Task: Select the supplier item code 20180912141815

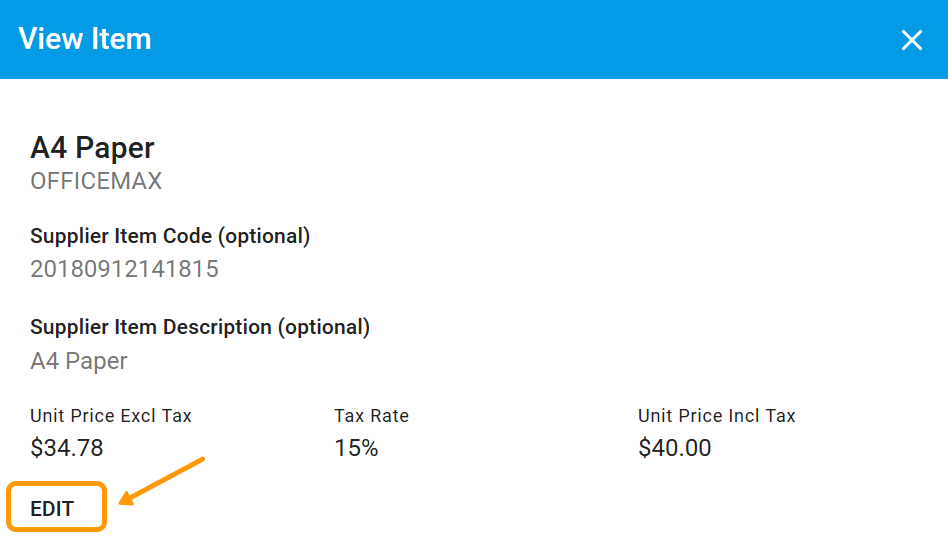Action: 124,269
